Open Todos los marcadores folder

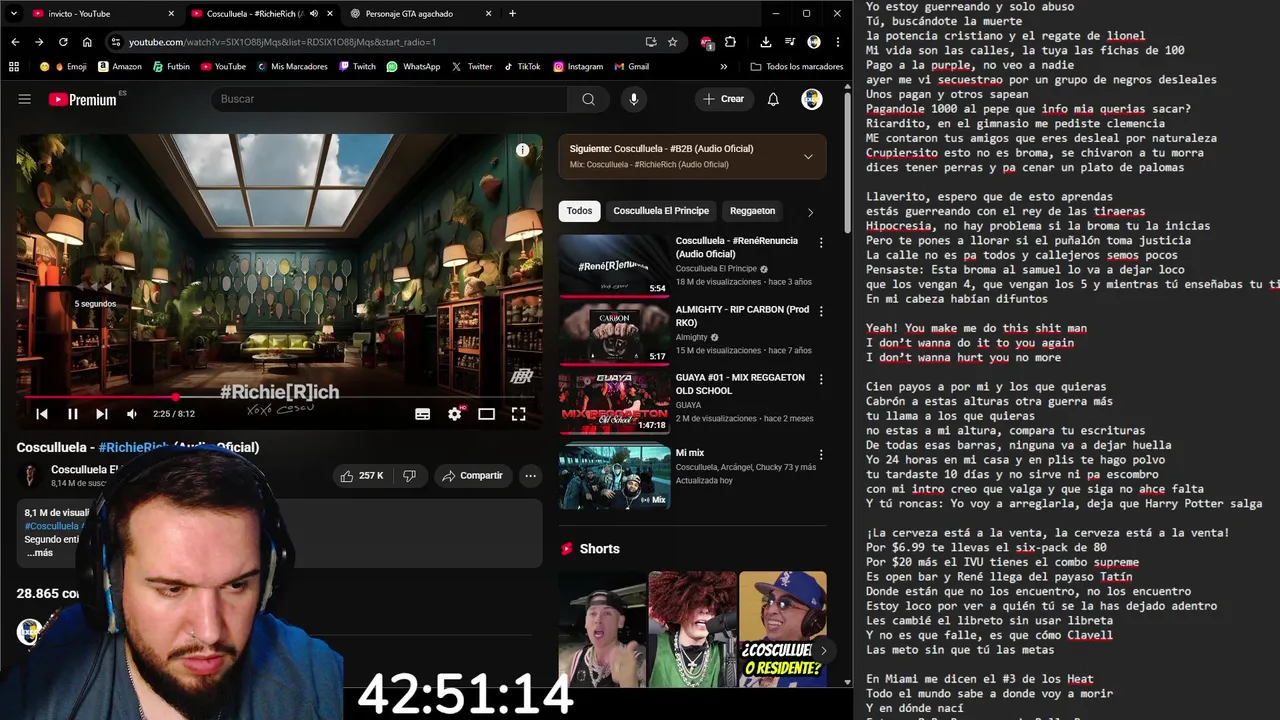[797, 67]
